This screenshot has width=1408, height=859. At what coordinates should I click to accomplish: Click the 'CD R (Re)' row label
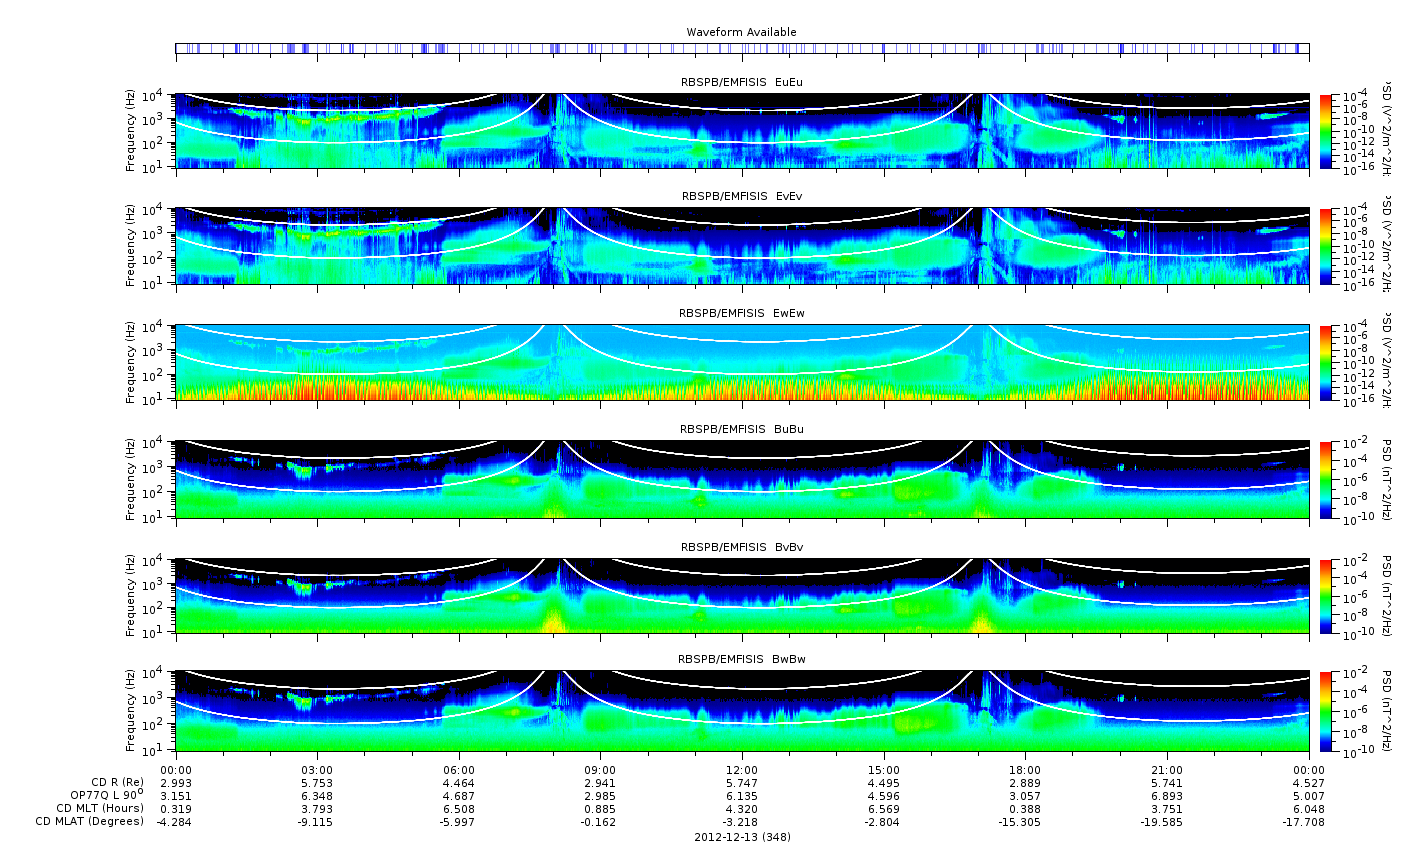pos(117,782)
